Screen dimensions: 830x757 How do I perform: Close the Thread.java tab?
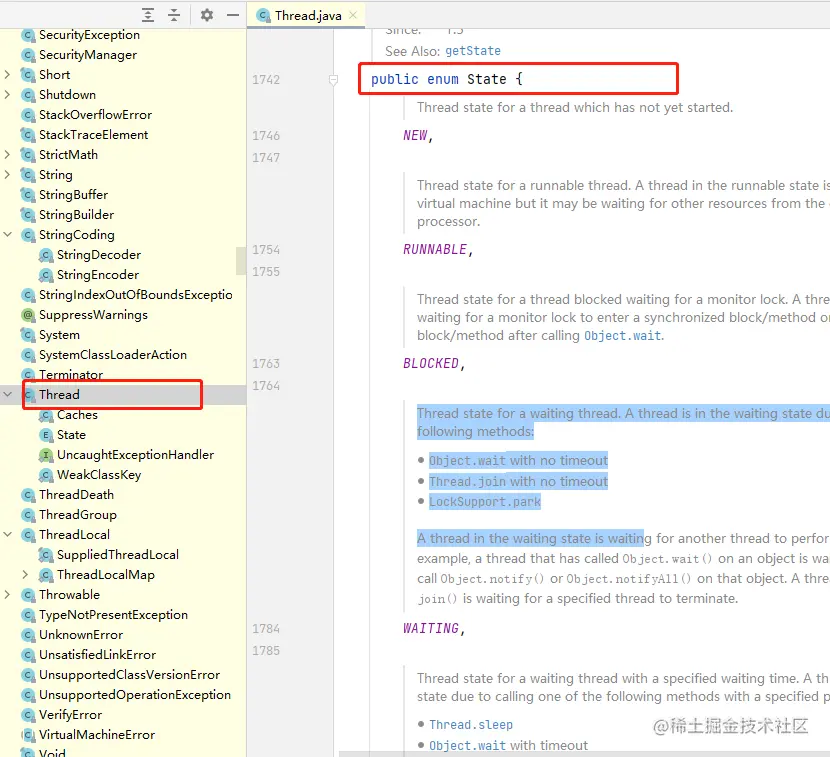click(353, 15)
